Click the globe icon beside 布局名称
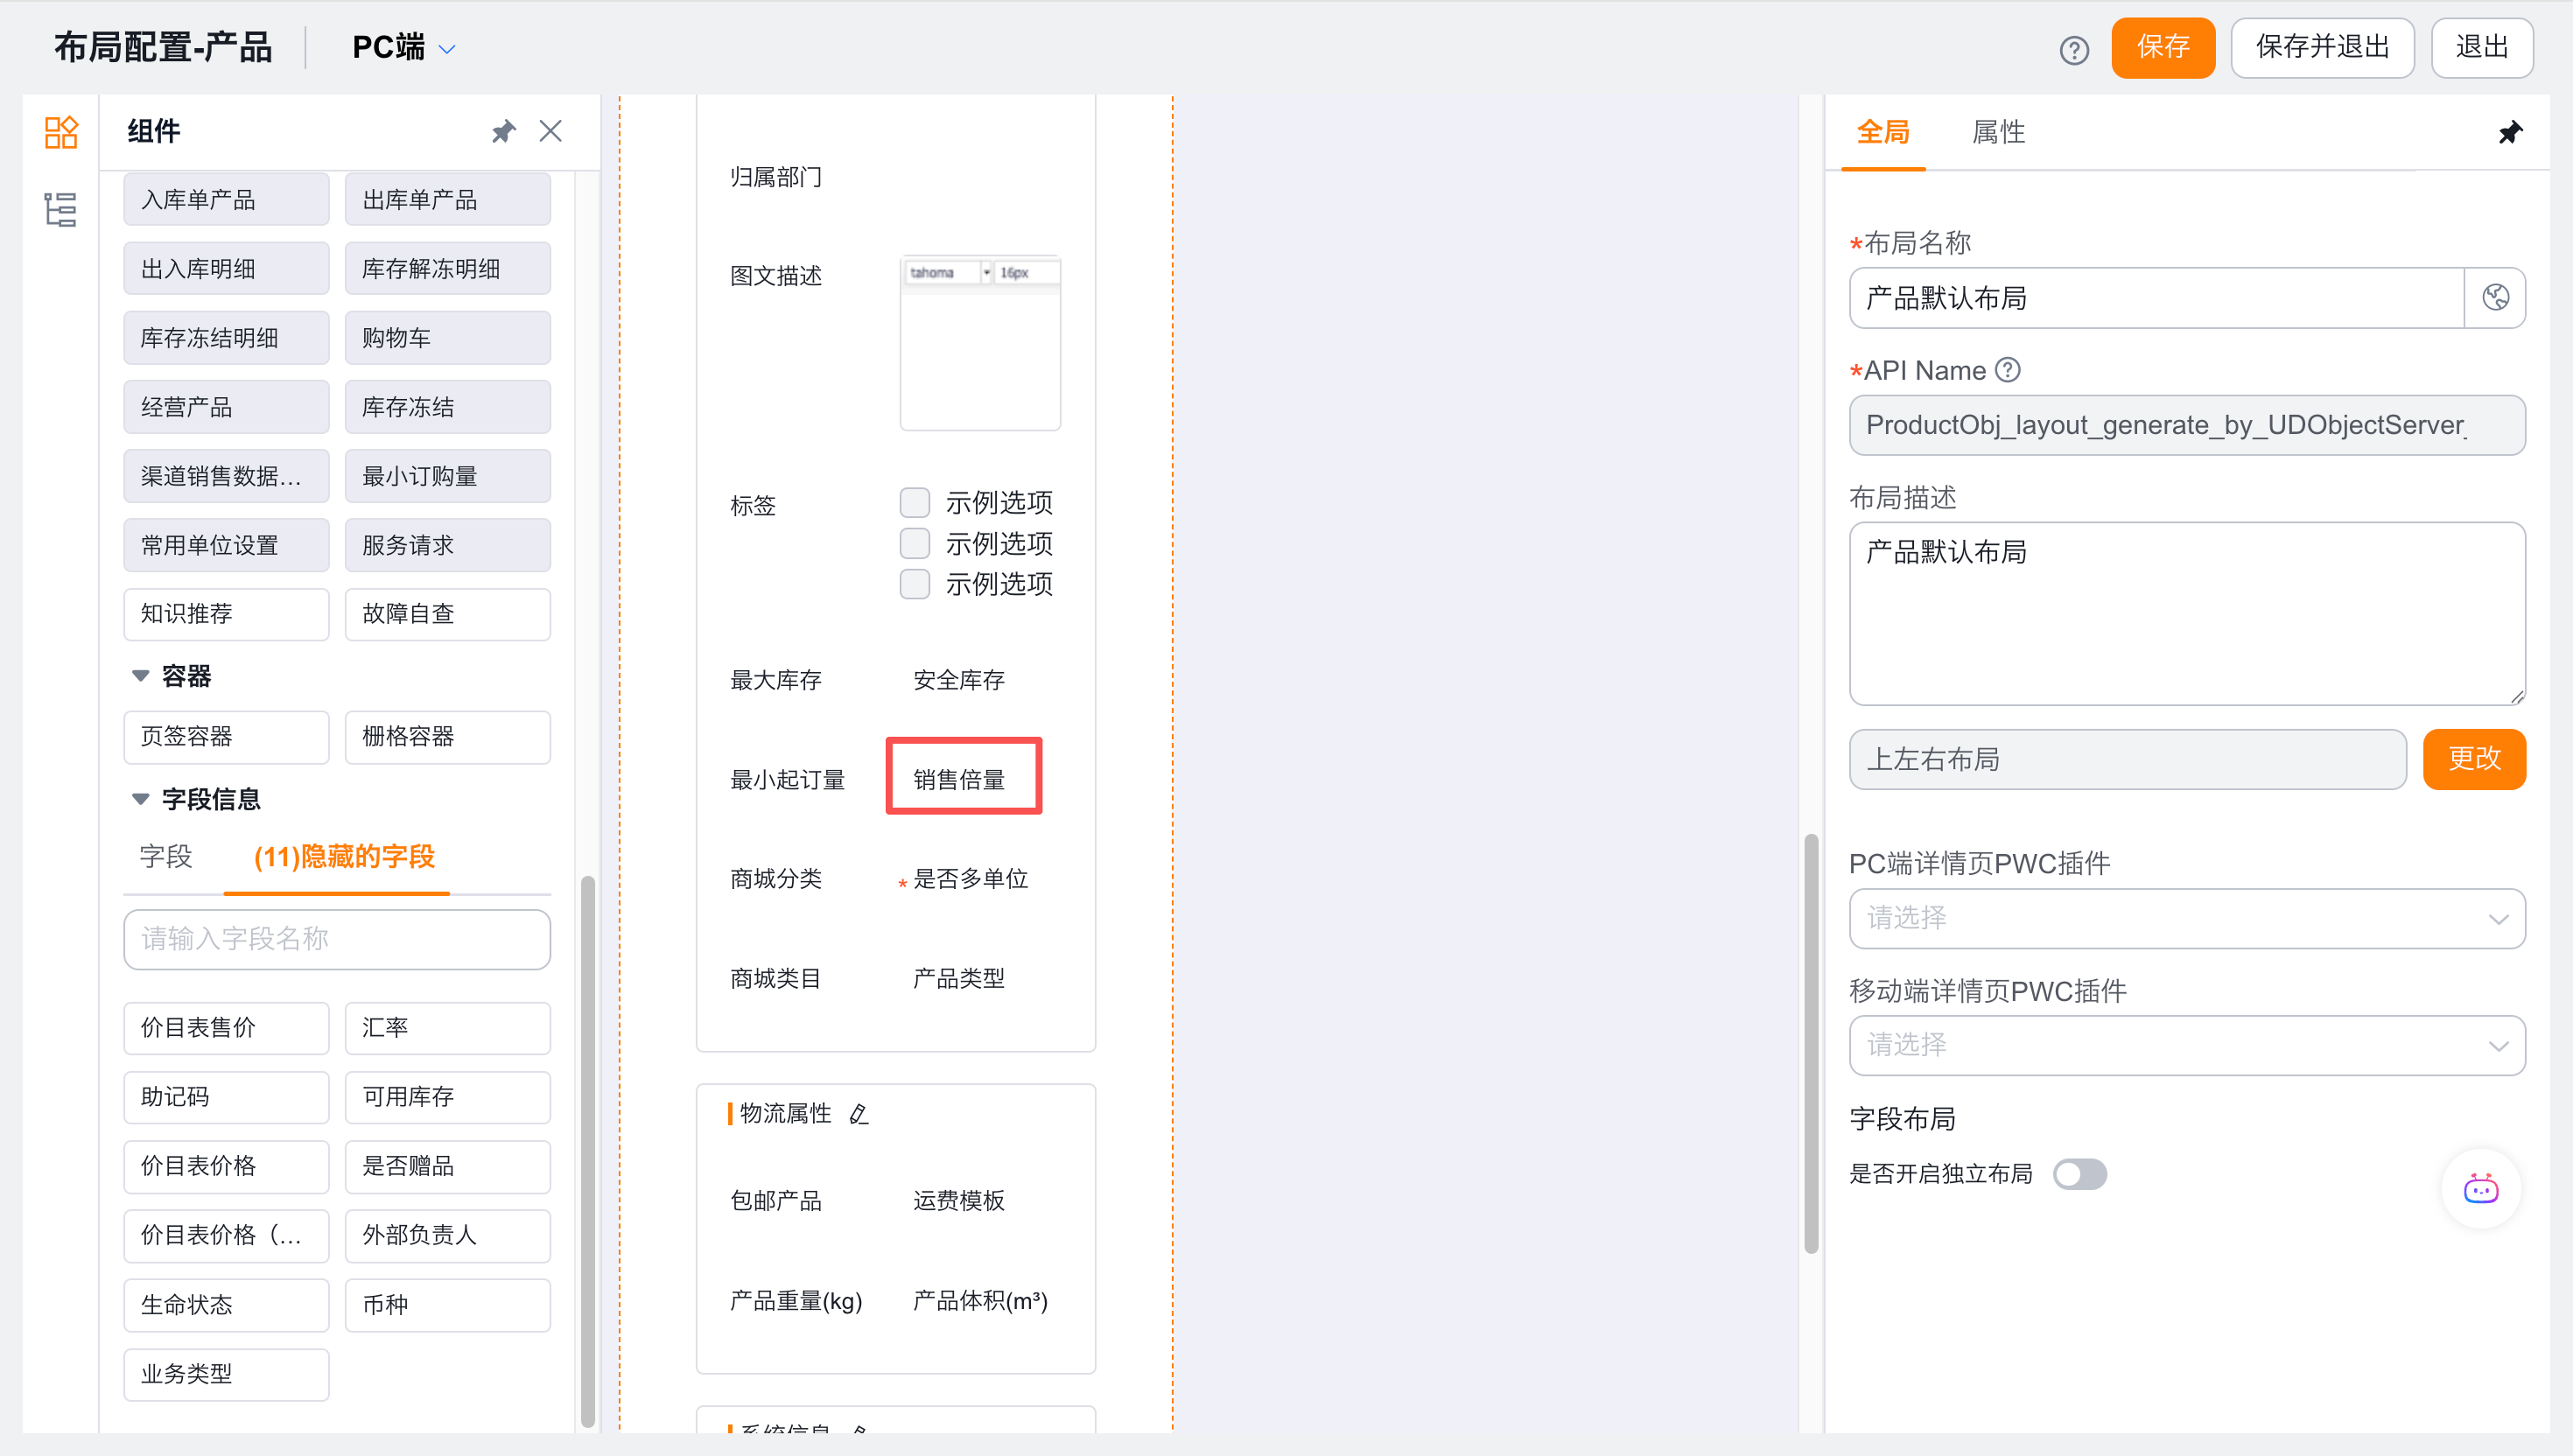Screen dimensions: 2573x1456 [x=2494, y=298]
